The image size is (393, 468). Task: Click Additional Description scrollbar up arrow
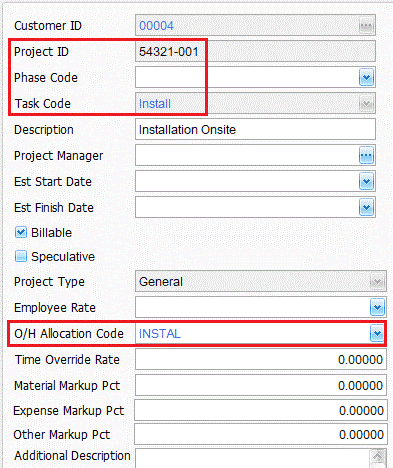378,456
